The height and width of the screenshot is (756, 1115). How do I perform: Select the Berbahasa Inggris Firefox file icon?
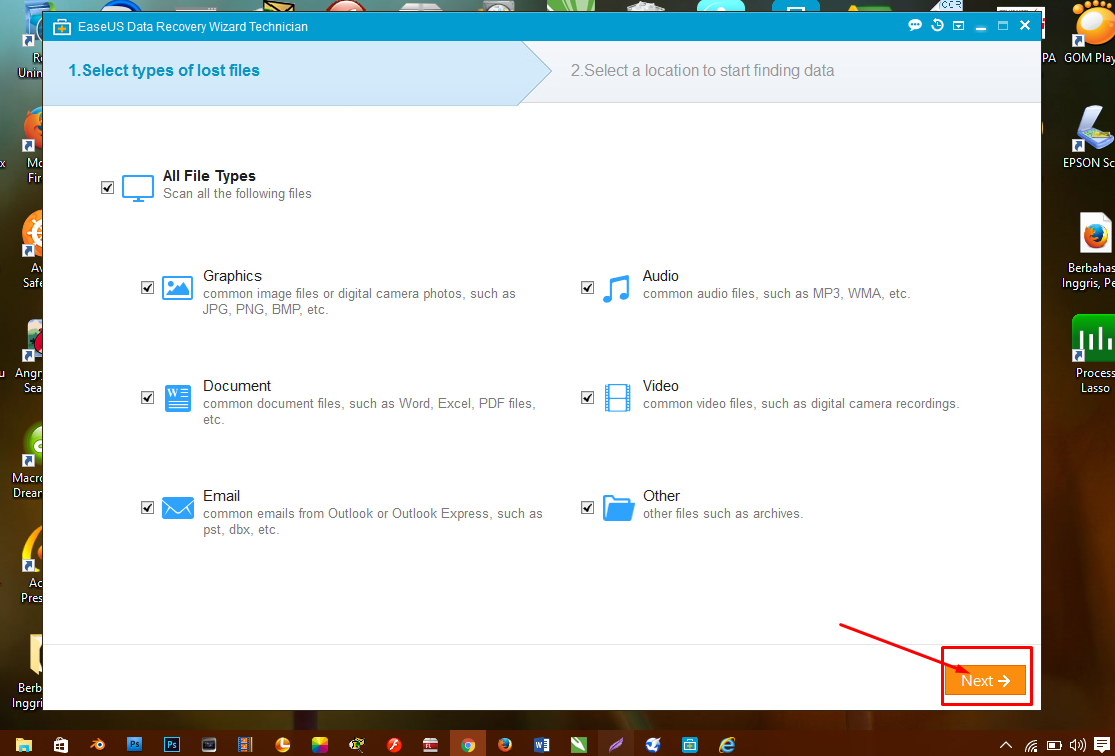coord(1090,251)
